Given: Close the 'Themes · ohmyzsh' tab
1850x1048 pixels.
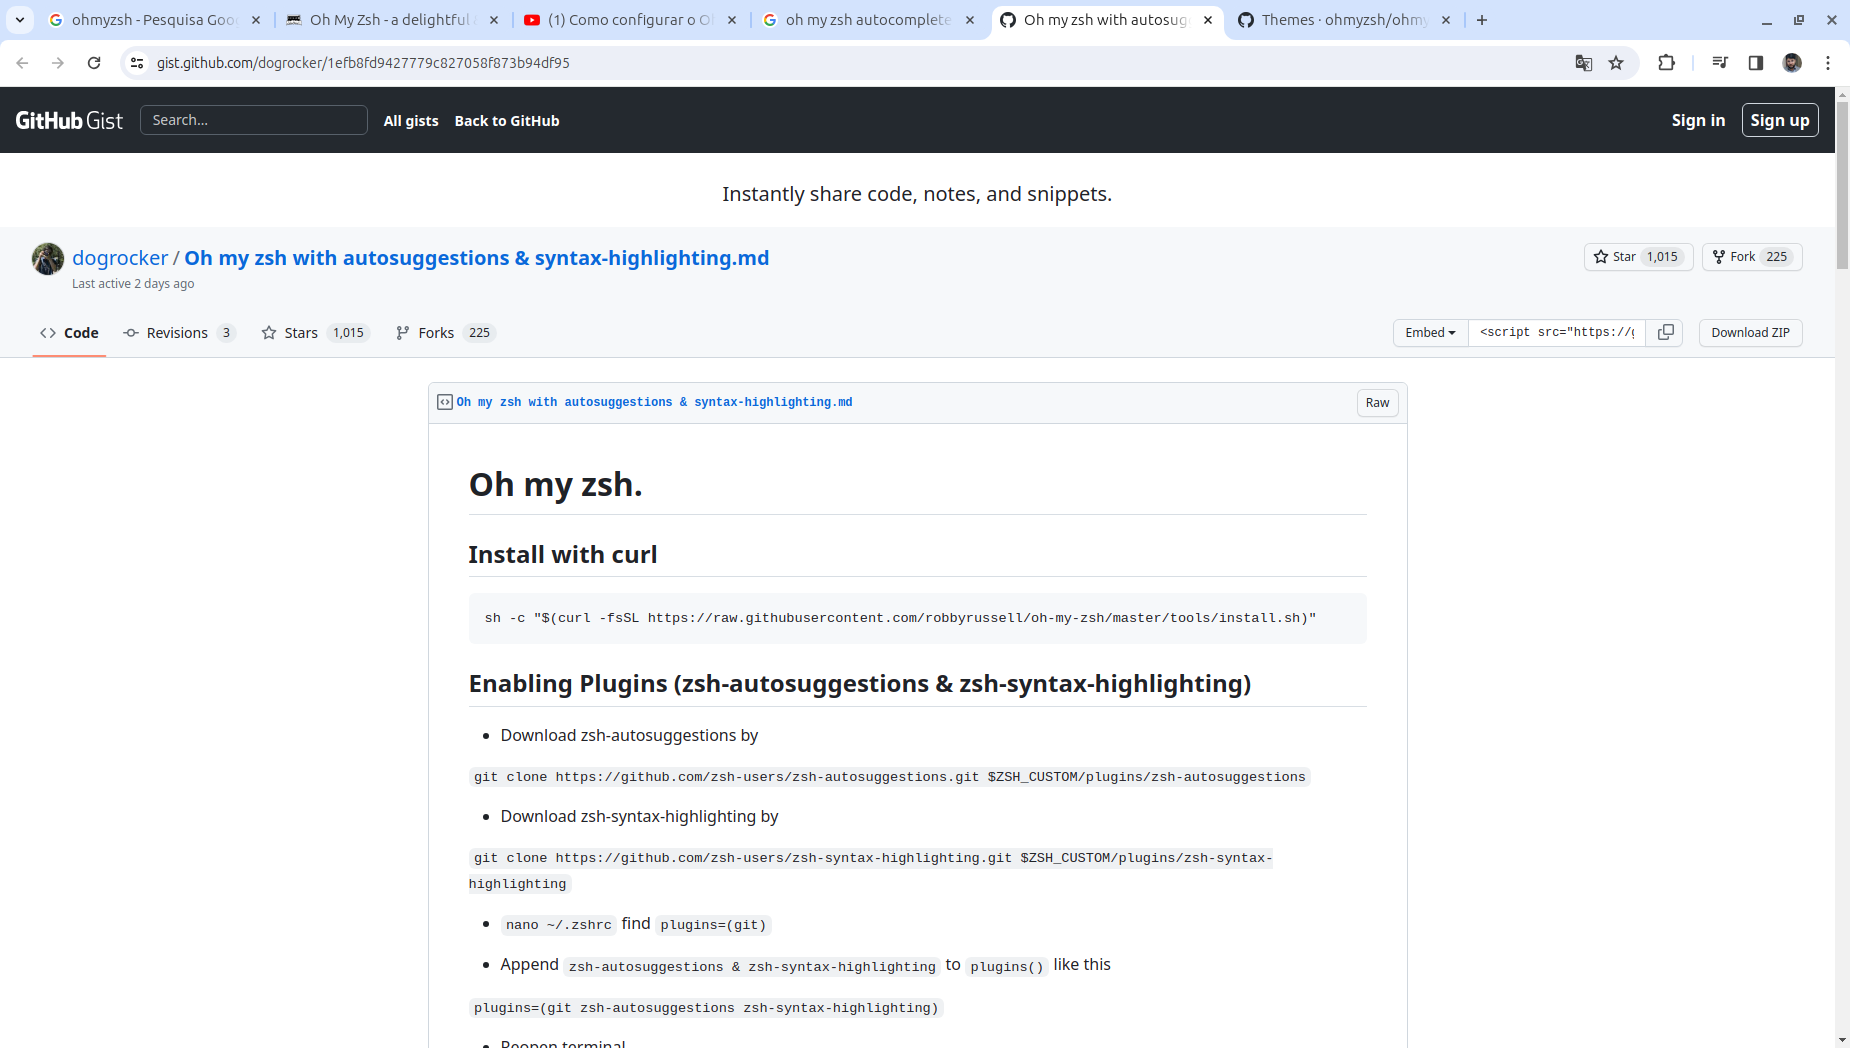Looking at the screenshot, I should click(1446, 20).
